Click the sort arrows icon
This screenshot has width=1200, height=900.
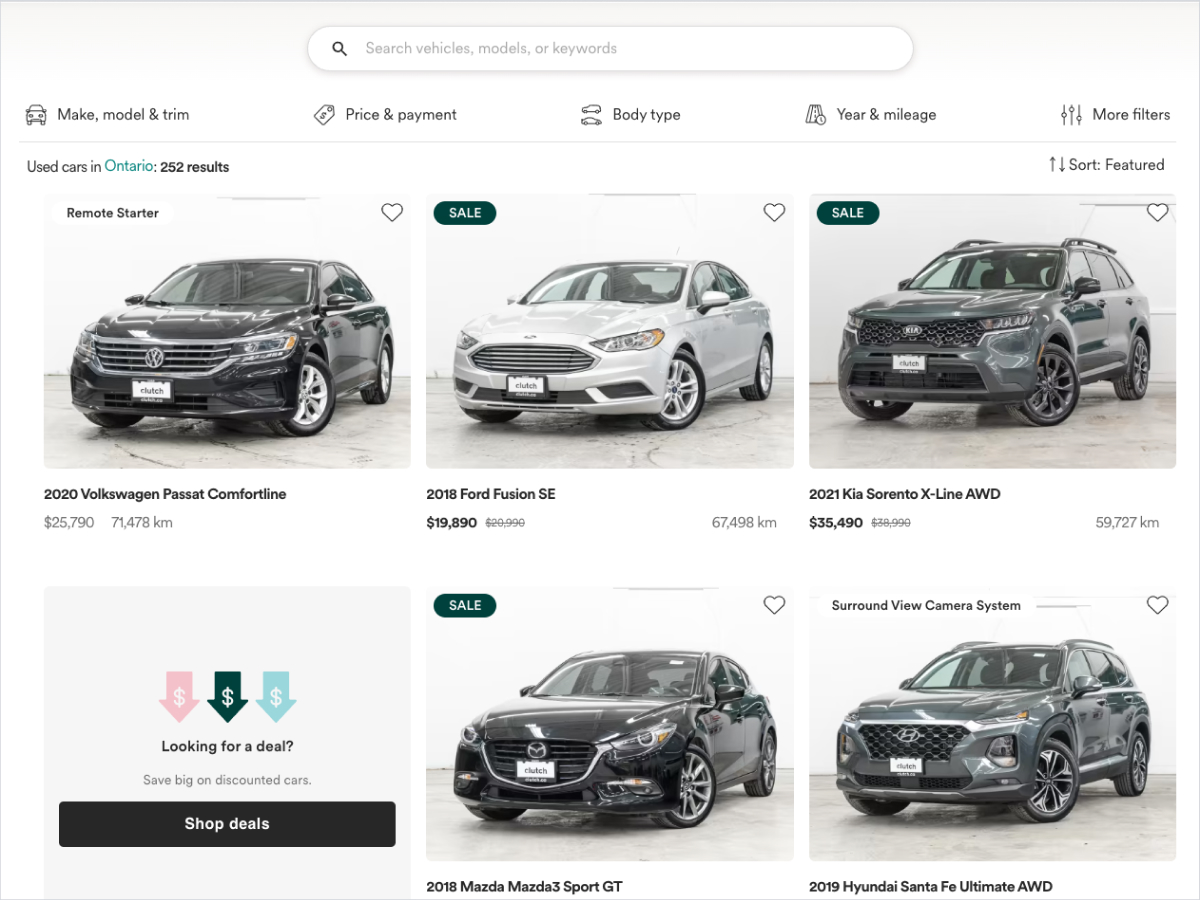click(x=1057, y=164)
